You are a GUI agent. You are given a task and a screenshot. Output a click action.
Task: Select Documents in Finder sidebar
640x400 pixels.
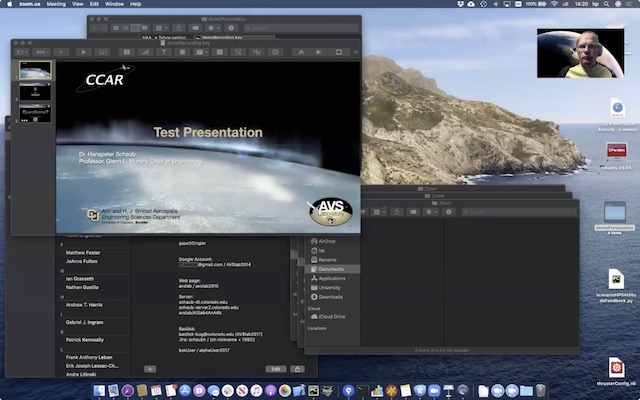click(x=332, y=269)
